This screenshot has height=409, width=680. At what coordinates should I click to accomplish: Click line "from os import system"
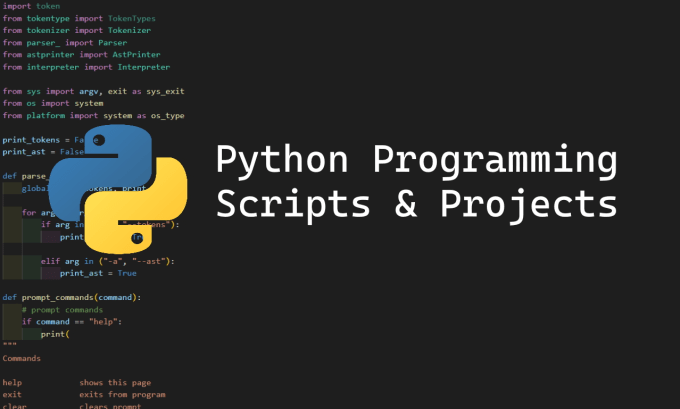[53, 103]
